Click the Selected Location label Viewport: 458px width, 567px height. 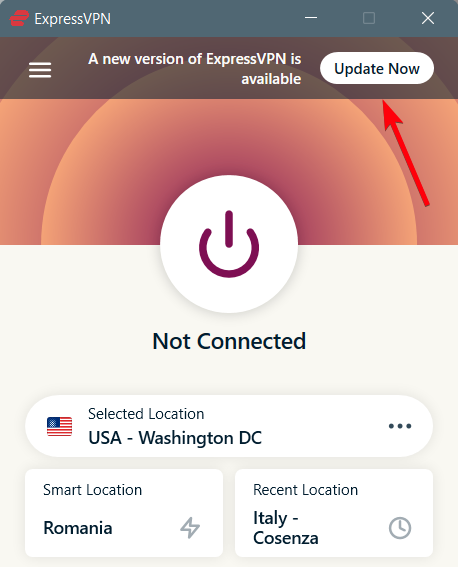146,414
